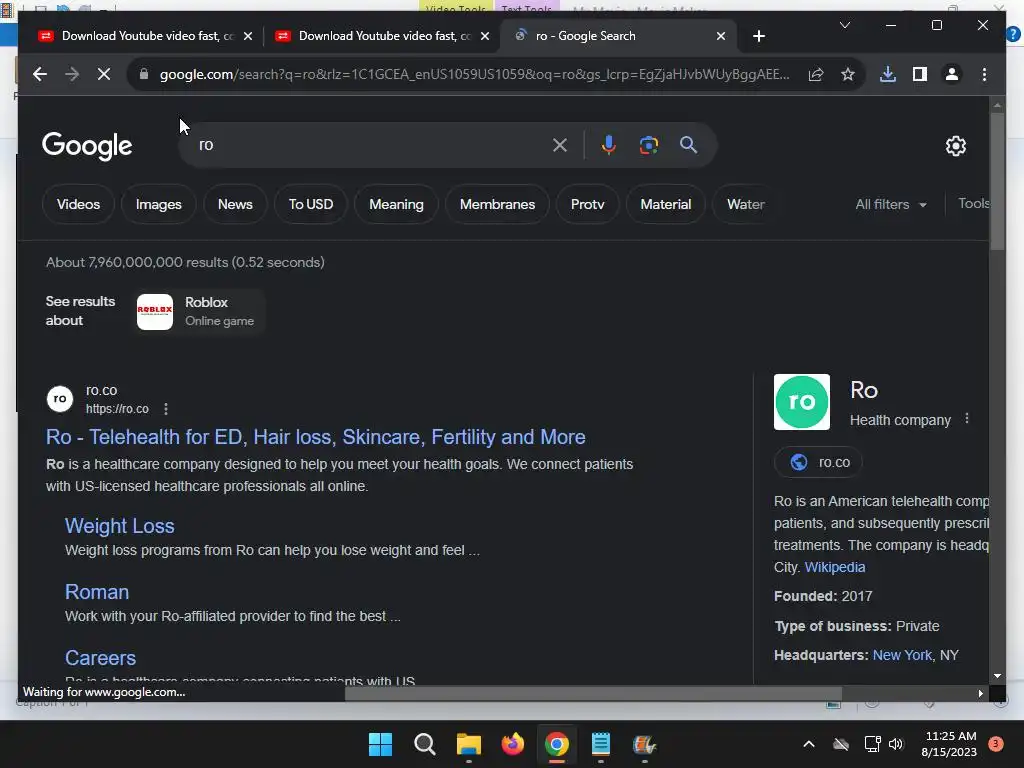
Task: Select the To USD filter chip
Action: tap(311, 204)
